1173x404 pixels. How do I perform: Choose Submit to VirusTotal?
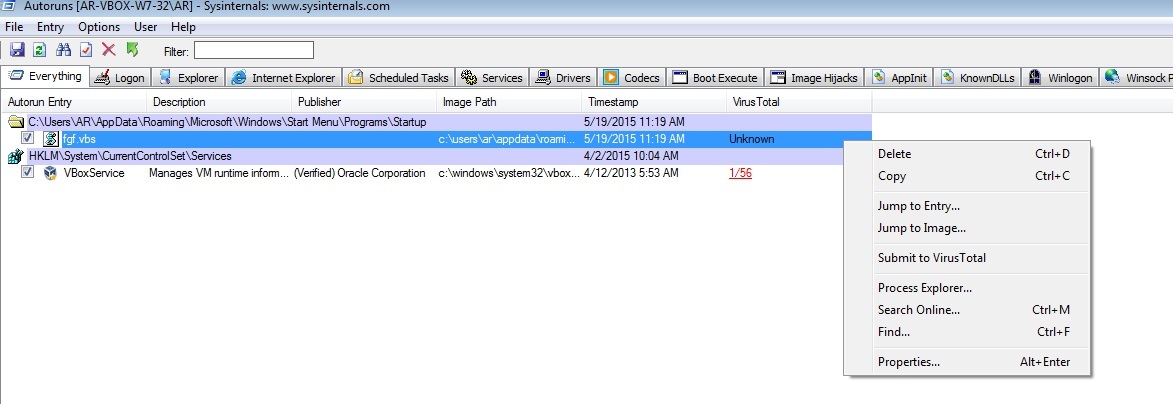click(967, 258)
